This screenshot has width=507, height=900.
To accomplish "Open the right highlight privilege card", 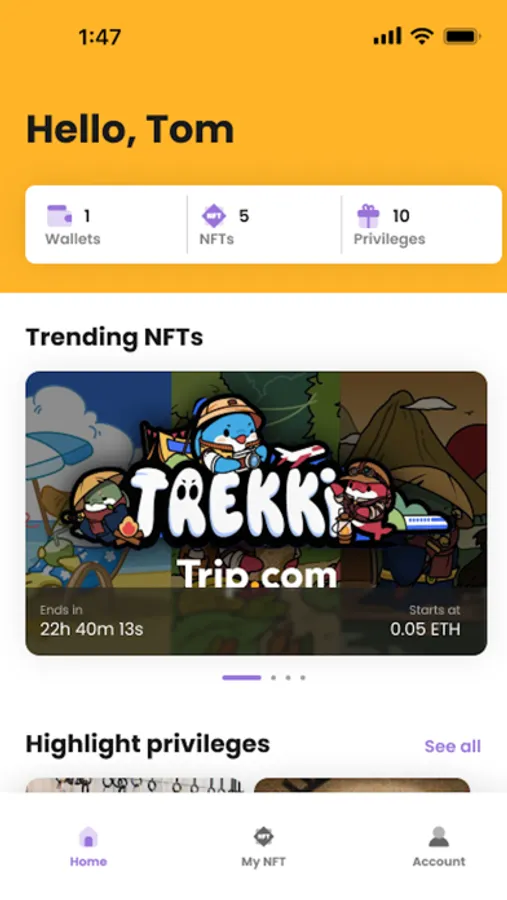I will pyautogui.click(x=362, y=785).
